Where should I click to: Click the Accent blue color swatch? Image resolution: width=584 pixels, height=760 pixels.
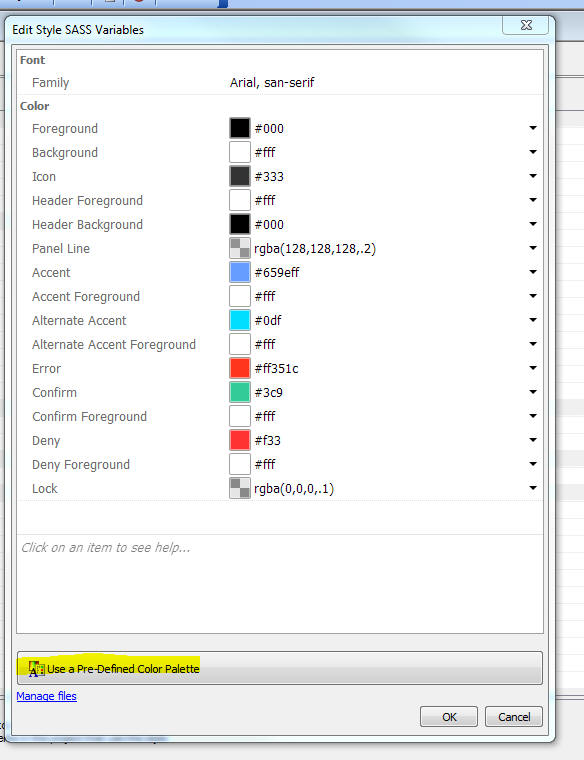coord(239,272)
